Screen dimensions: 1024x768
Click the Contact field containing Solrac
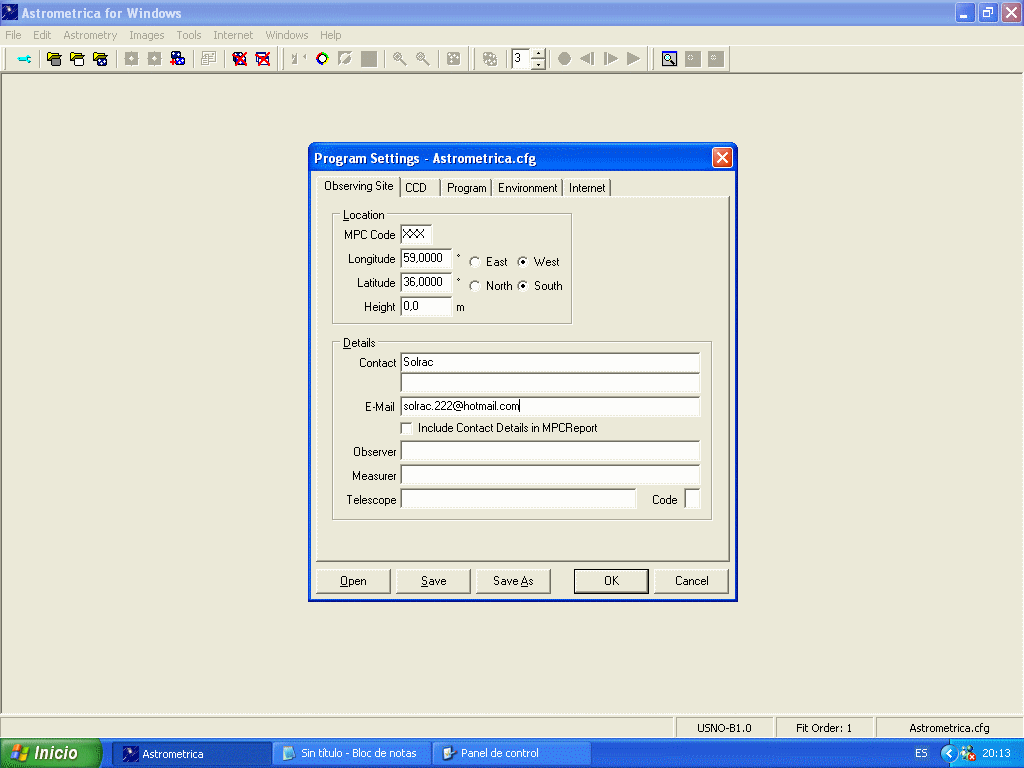pyautogui.click(x=550, y=362)
